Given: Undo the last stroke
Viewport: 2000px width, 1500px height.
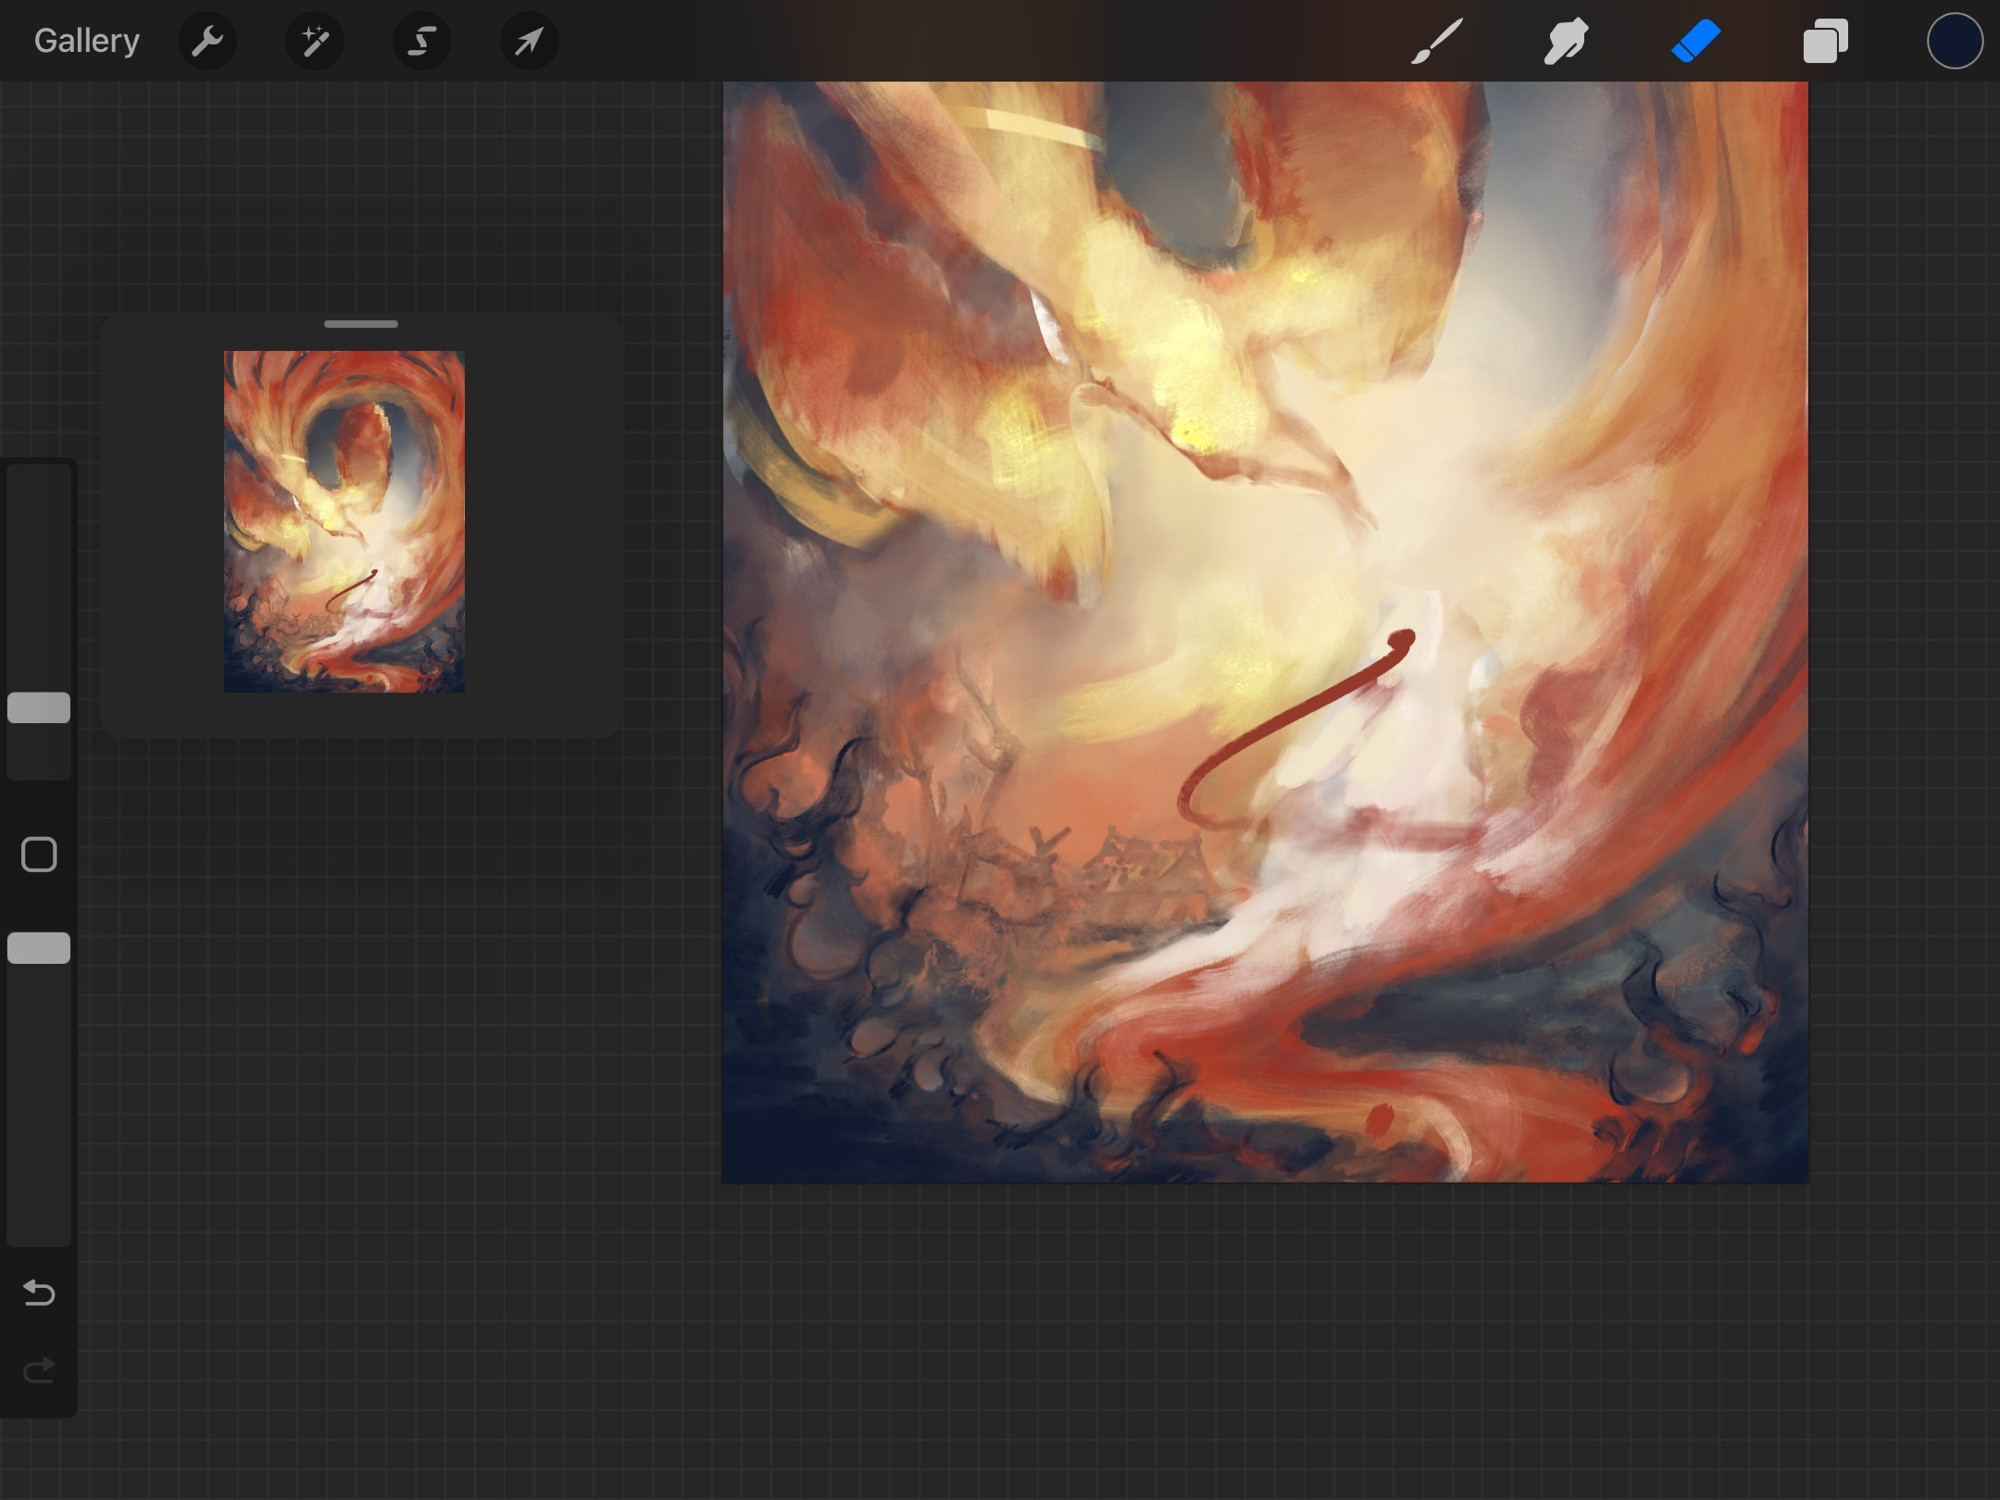Looking at the screenshot, I should point(39,1293).
